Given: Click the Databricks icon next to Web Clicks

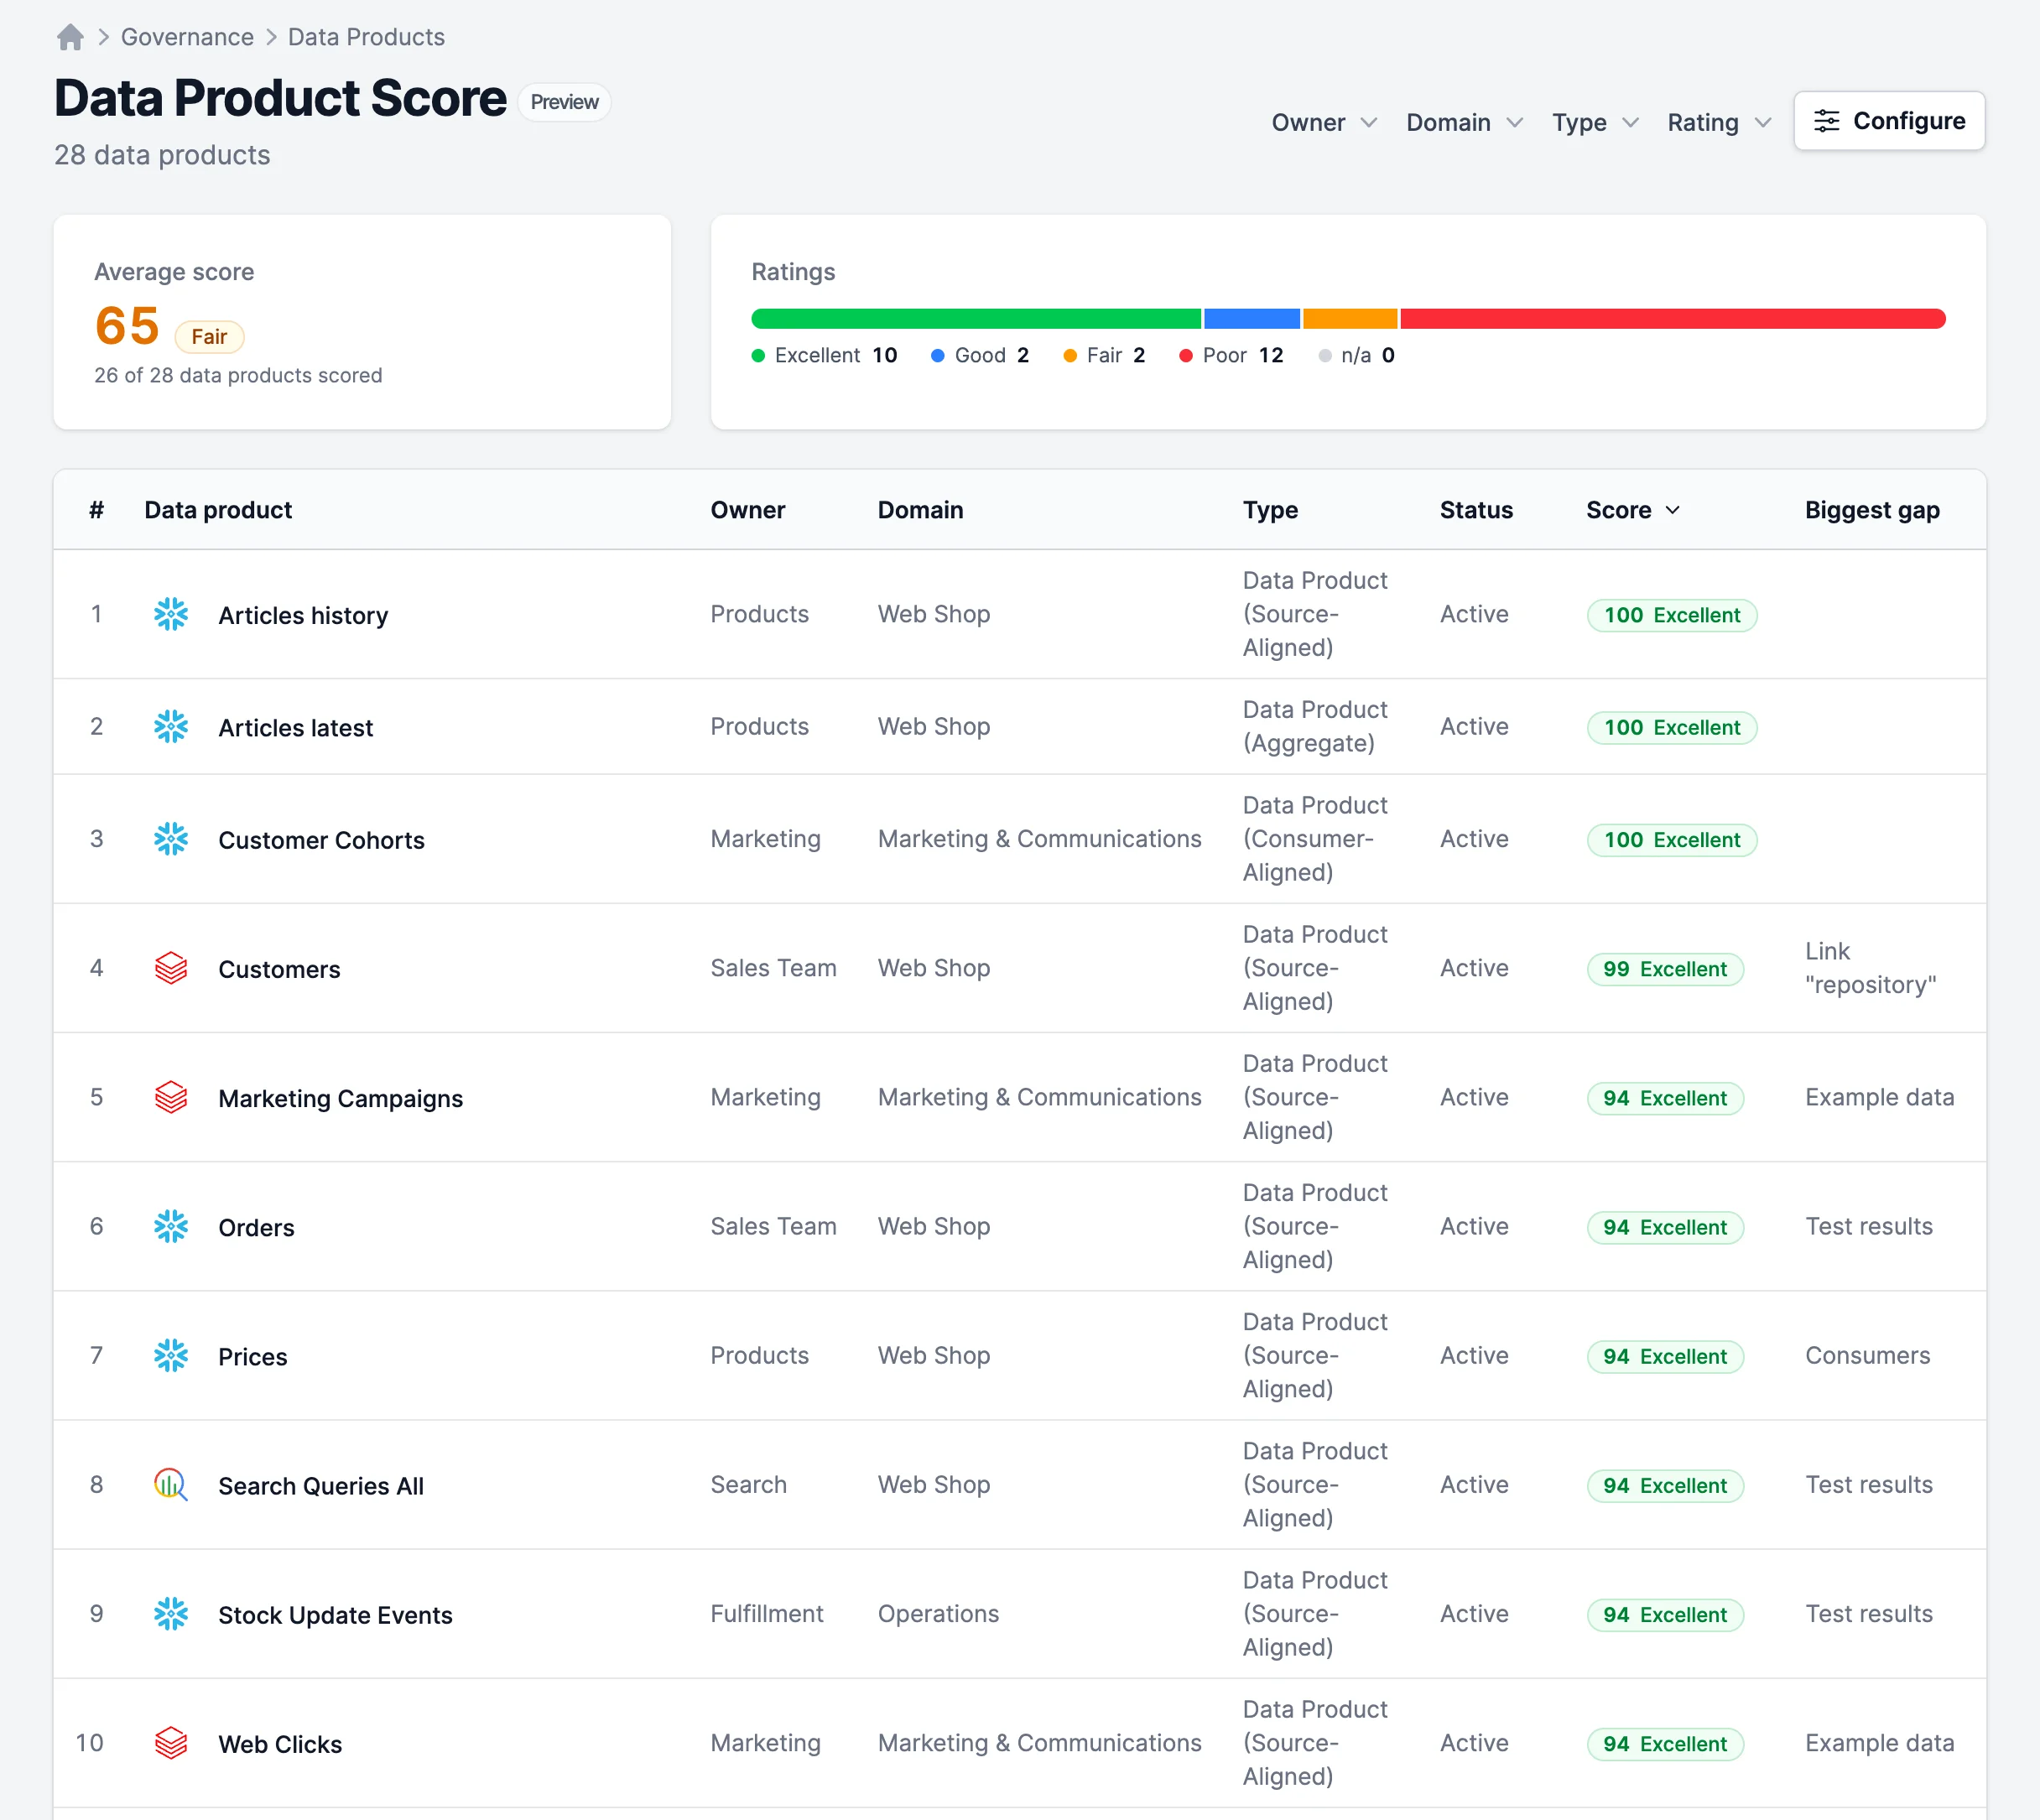Looking at the screenshot, I should [171, 1743].
